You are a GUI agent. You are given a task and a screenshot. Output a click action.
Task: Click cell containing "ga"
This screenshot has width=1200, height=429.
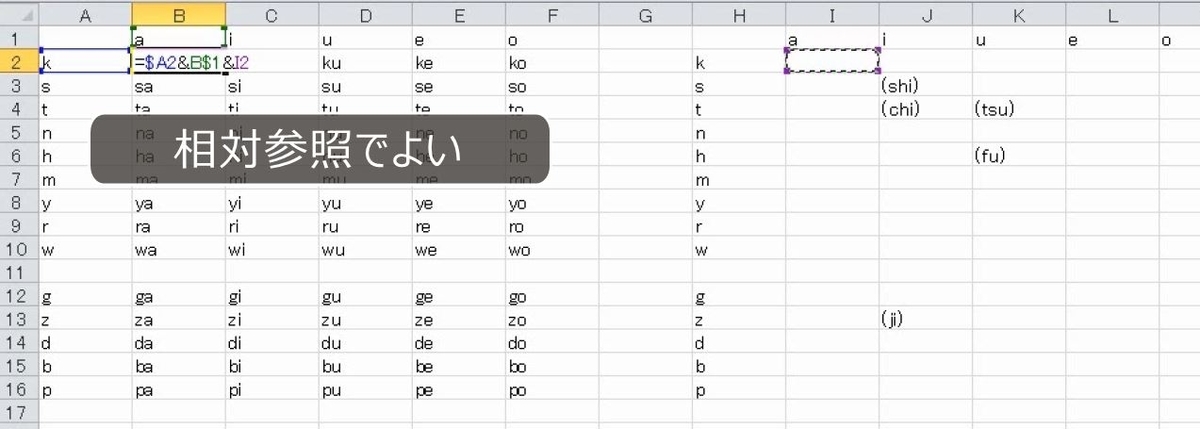click(x=178, y=297)
